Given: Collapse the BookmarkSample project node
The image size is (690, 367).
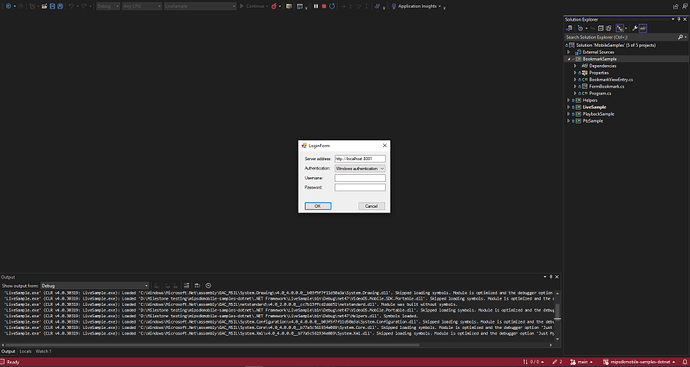Looking at the screenshot, I should click(569, 59).
